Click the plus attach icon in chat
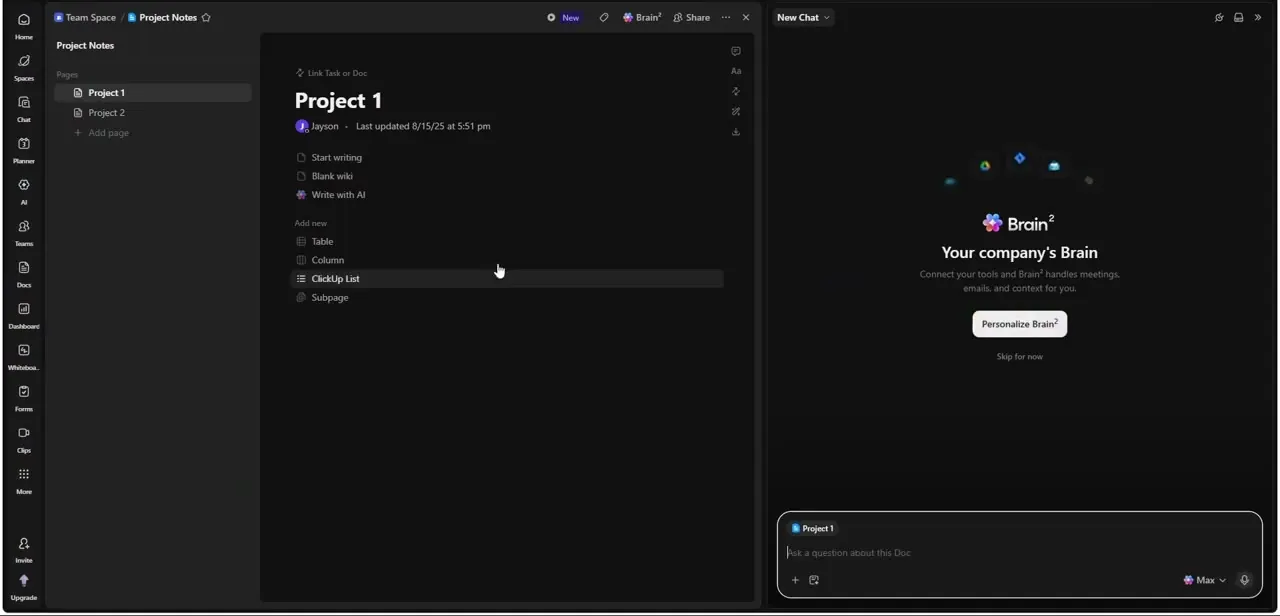Screen dimensions: 1280x616 pos(795,580)
